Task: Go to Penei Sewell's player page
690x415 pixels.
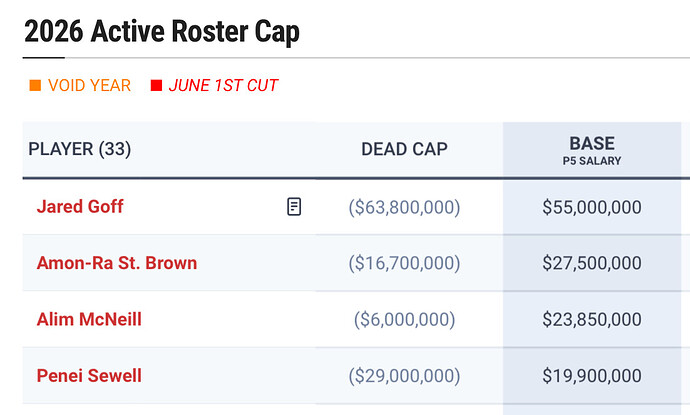Action: pyautogui.click(x=89, y=376)
